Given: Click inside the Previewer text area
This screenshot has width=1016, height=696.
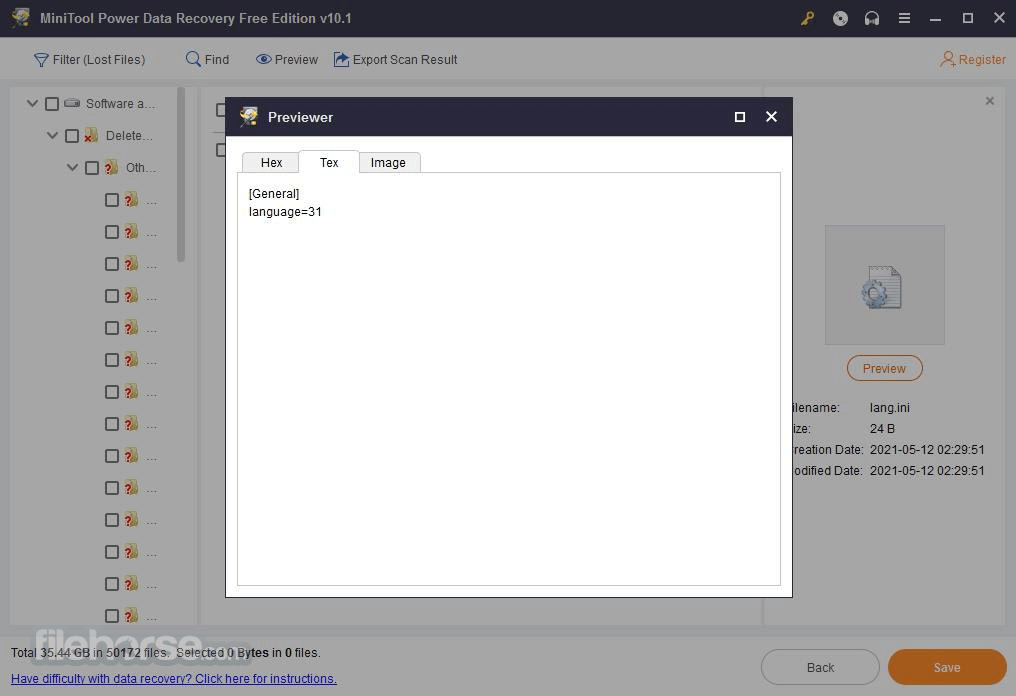Looking at the screenshot, I should (x=509, y=379).
